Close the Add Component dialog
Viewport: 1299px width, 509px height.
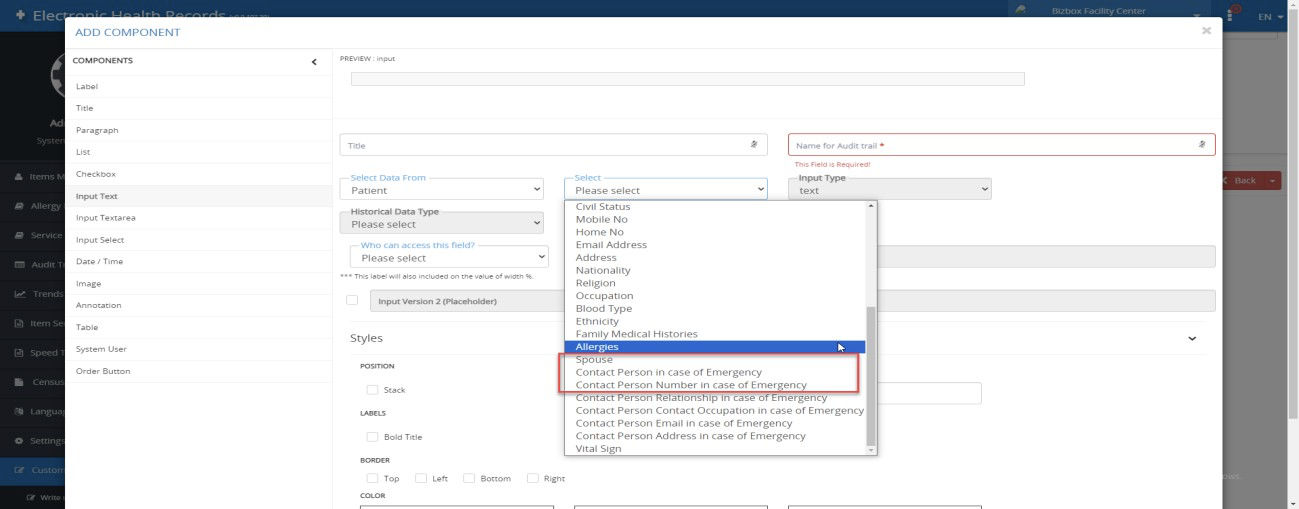point(1206,31)
